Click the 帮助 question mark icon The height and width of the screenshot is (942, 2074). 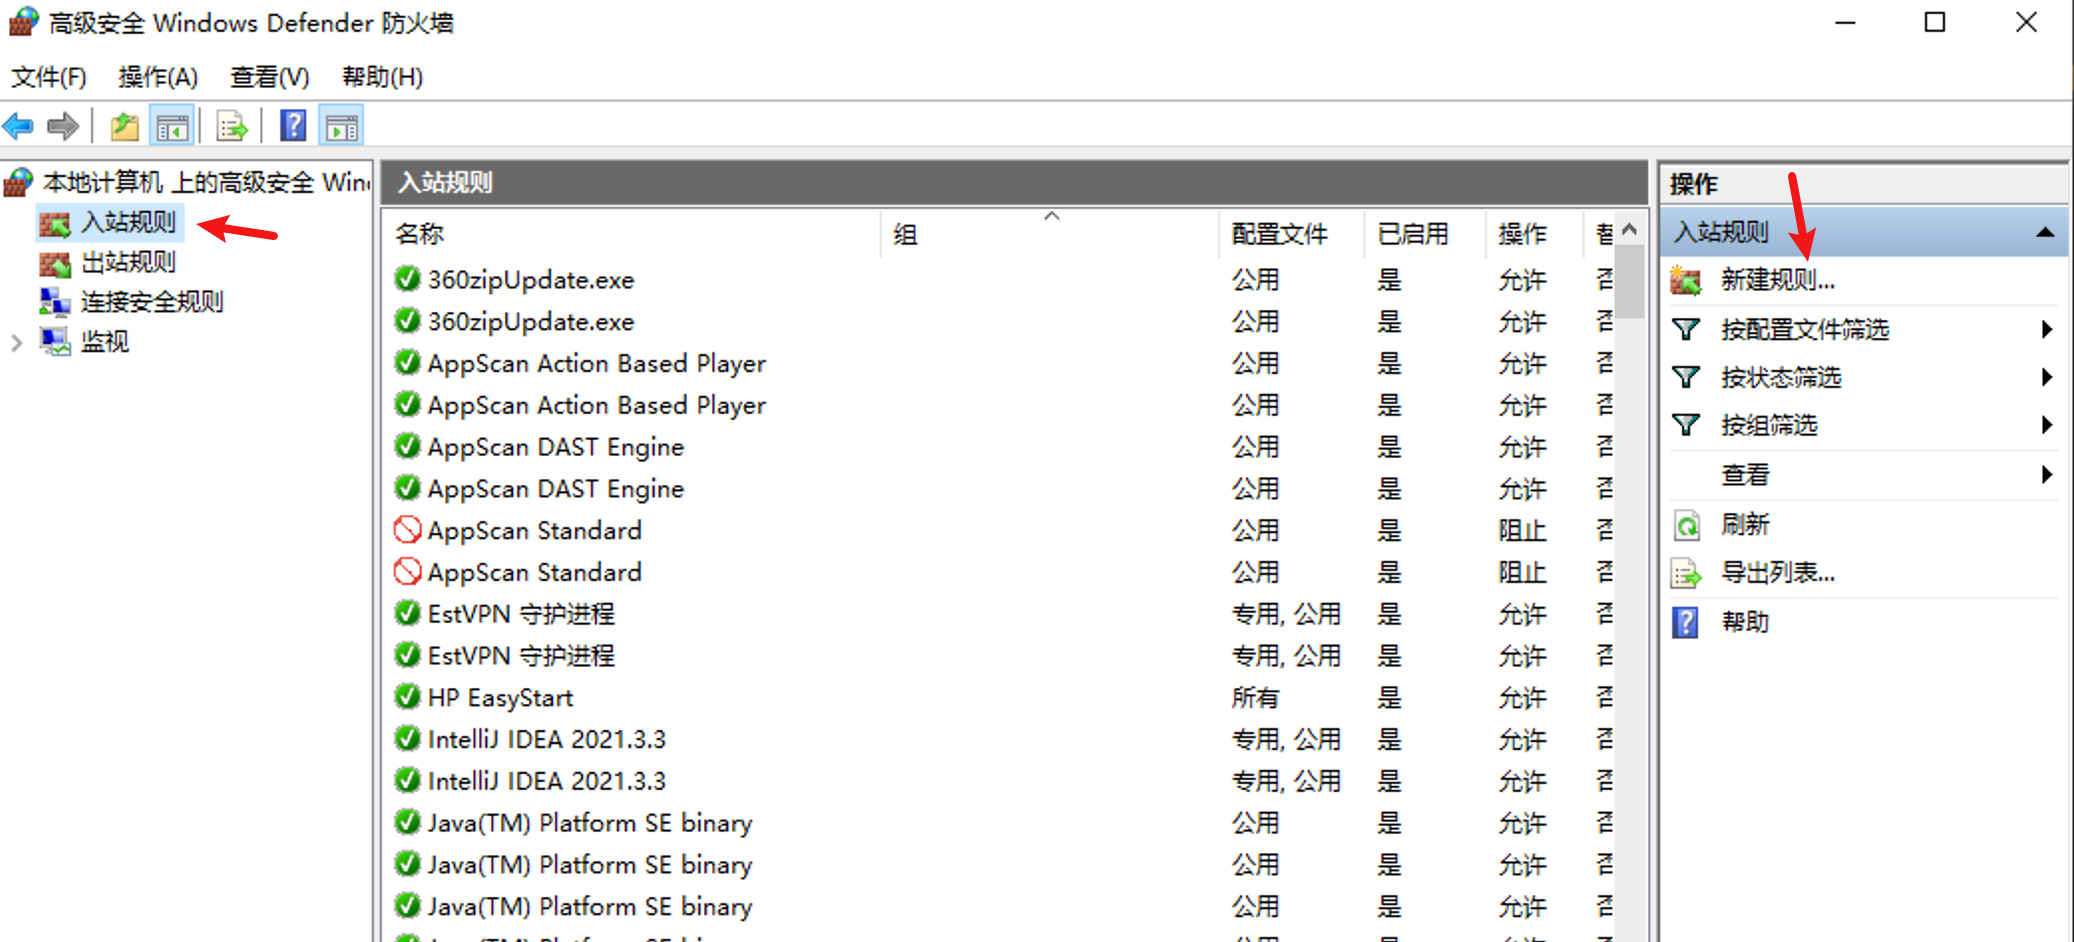[x=1686, y=622]
